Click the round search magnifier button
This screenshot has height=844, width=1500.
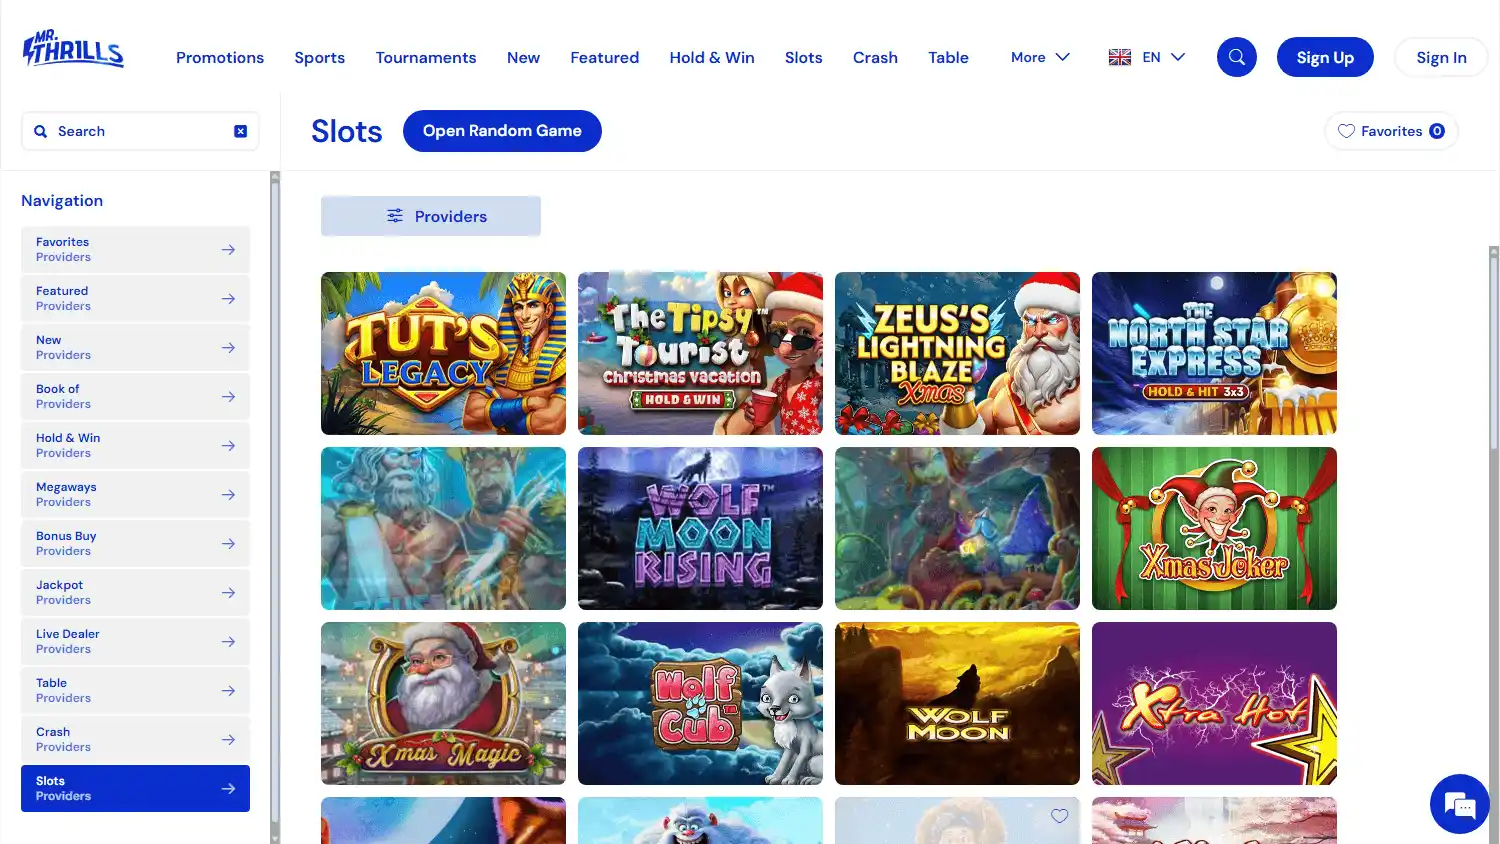point(1237,57)
